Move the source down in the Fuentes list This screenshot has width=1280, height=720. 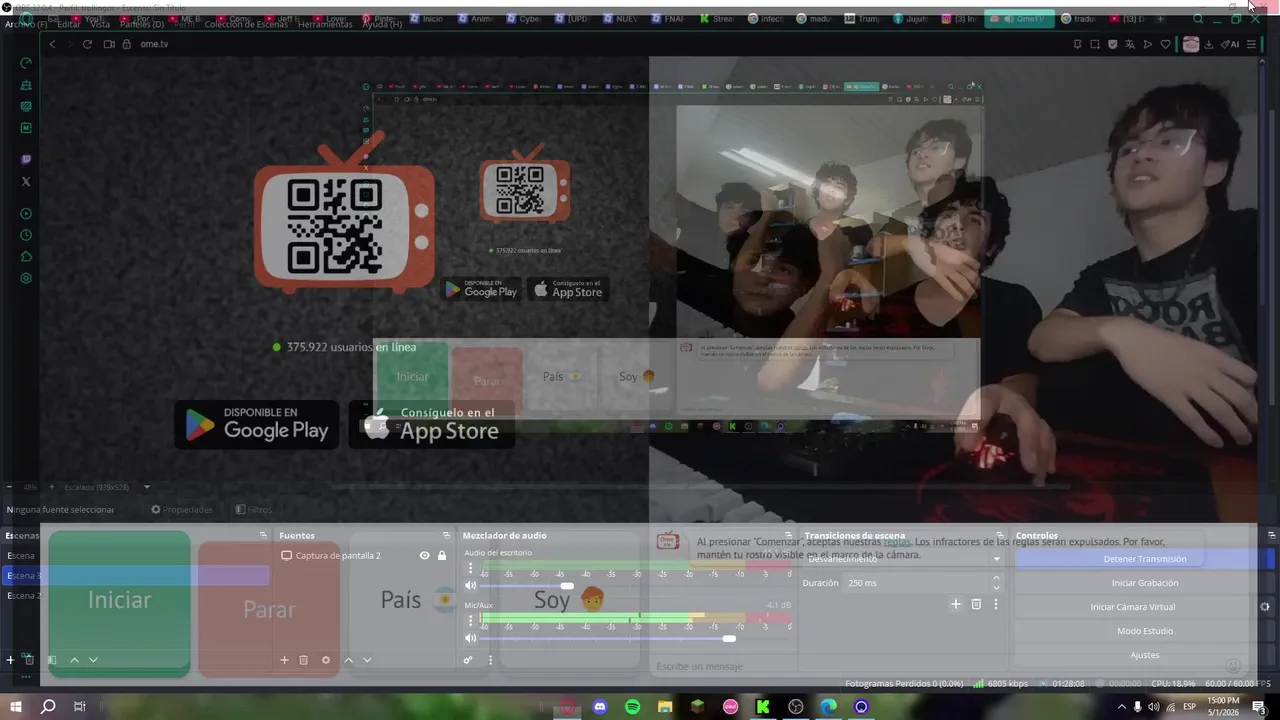(367, 660)
